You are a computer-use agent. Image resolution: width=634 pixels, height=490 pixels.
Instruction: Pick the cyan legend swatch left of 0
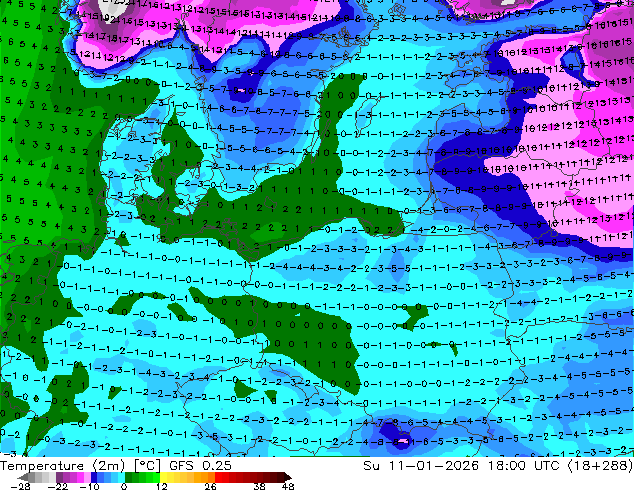pyautogui.click(x=121, y=477)
